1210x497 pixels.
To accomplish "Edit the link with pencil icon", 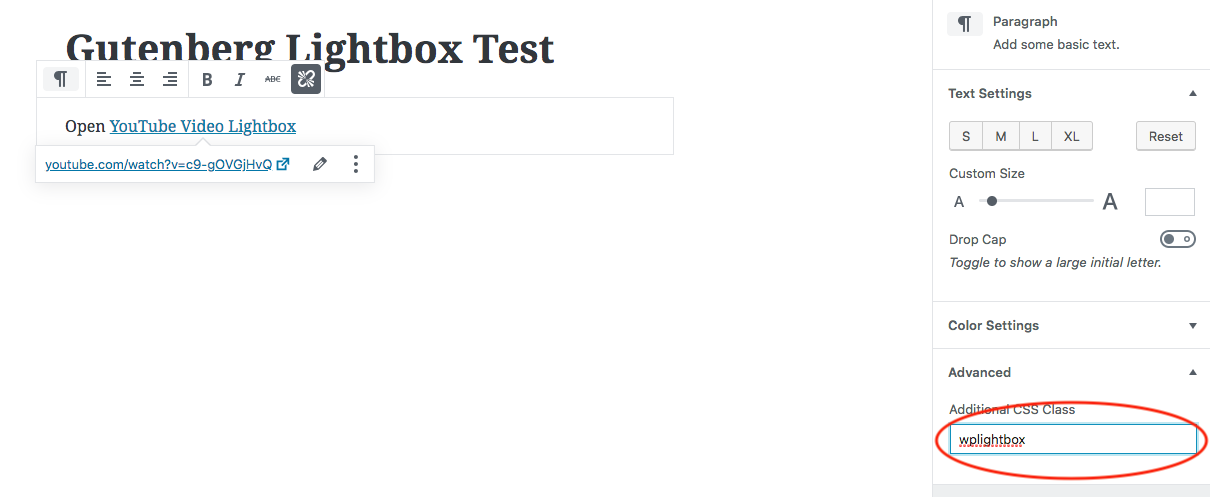I will [x=320, y=164].
